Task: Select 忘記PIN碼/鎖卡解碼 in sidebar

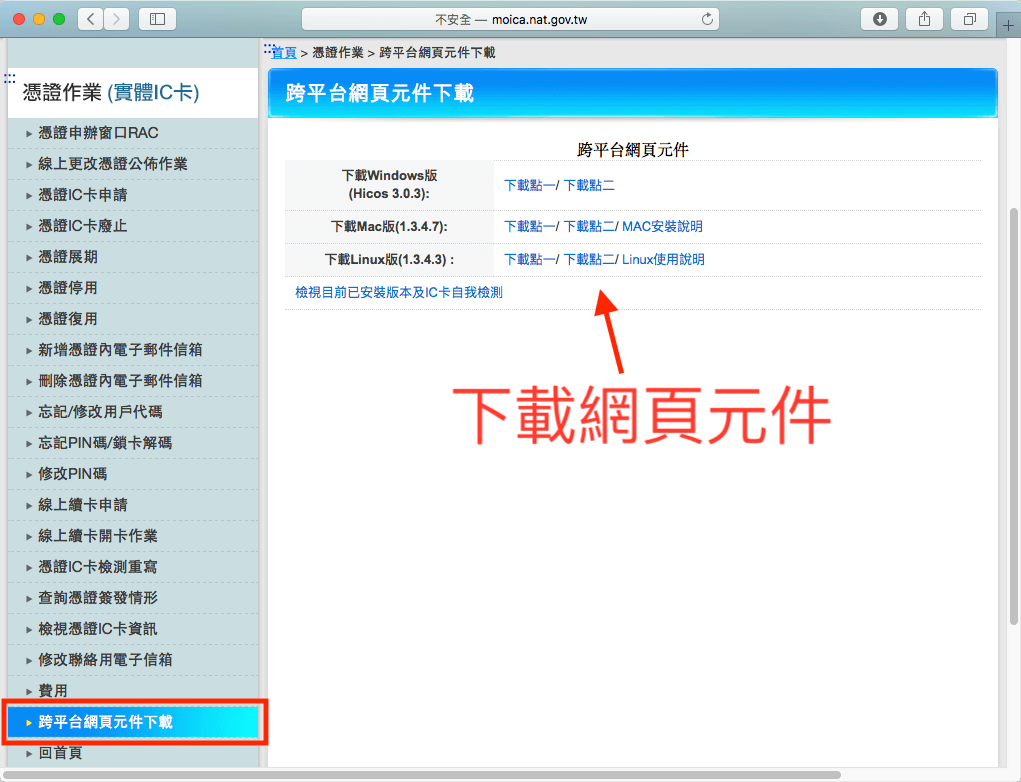Action: (x=105, y=443)
